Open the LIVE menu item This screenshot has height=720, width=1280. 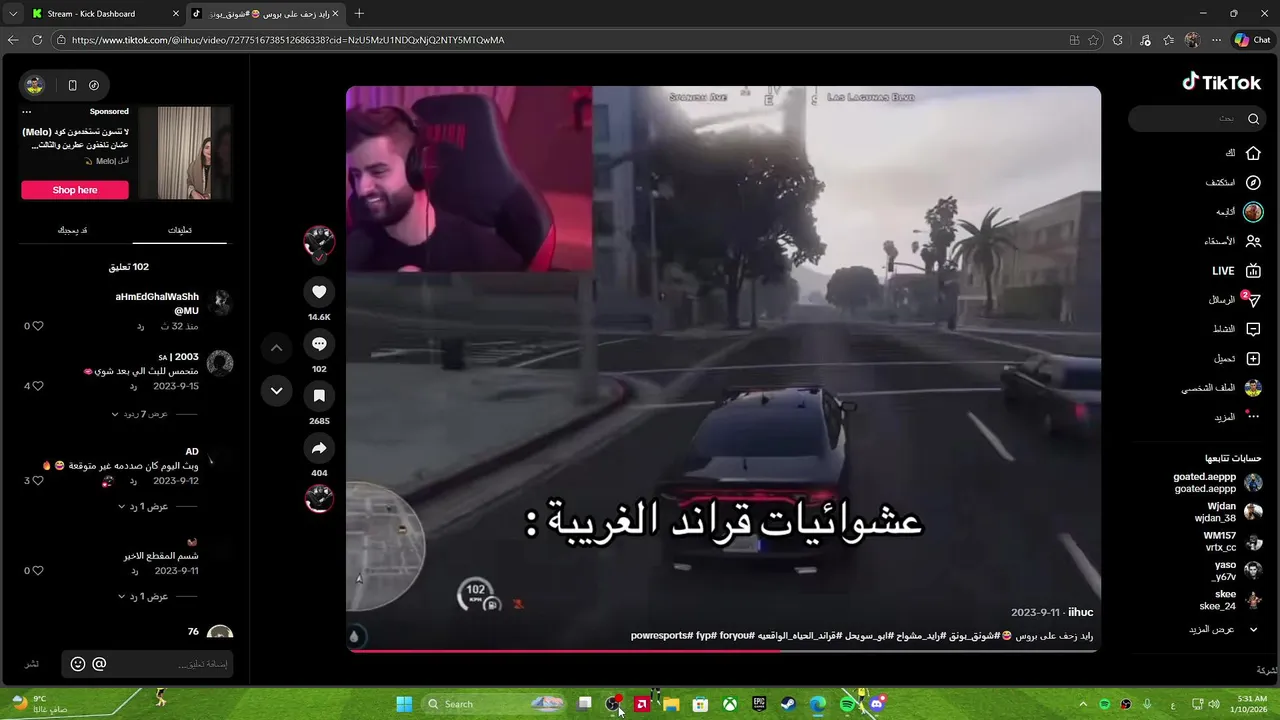tap(1237, 271)
